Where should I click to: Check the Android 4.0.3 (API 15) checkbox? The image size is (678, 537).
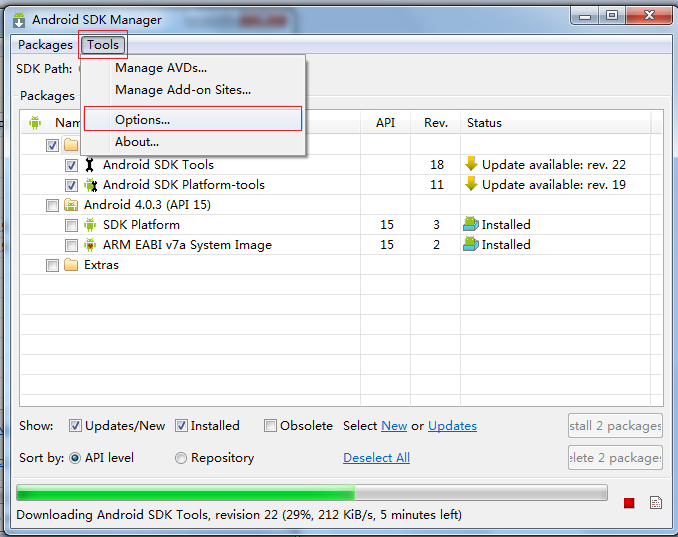pos(52,205)
